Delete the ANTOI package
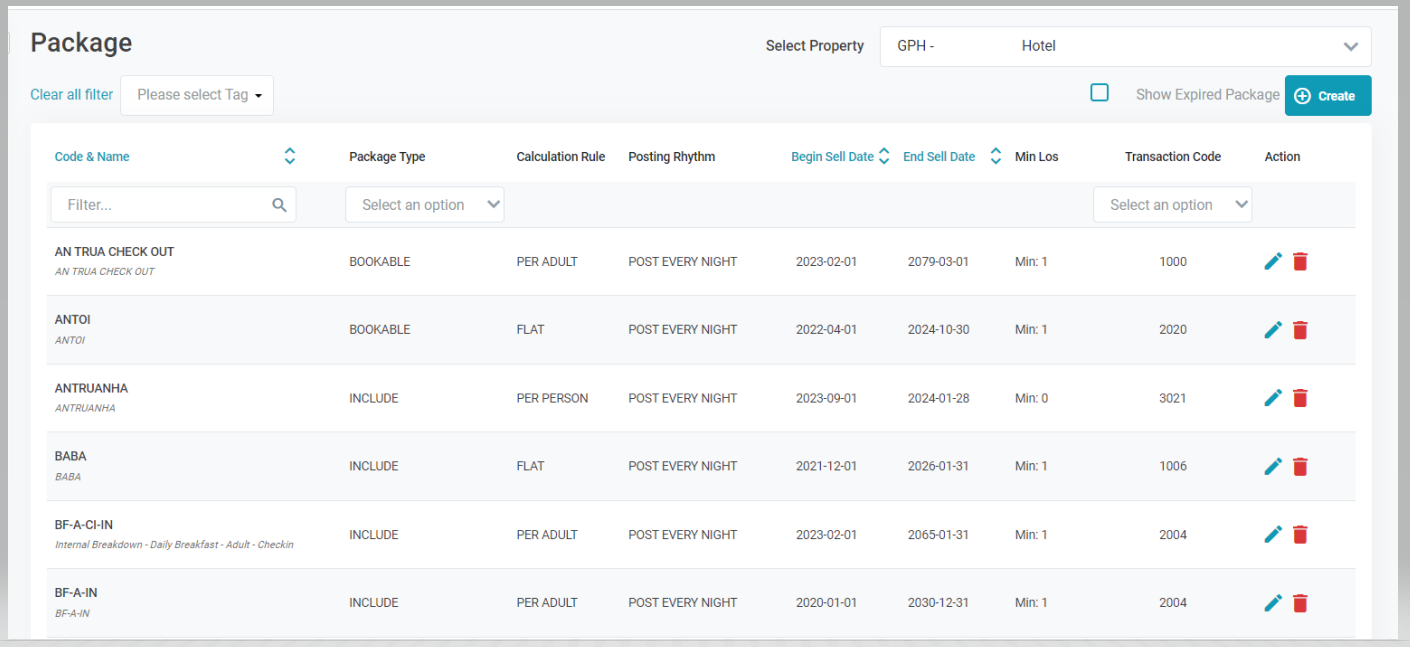 tap(1300, 330)
